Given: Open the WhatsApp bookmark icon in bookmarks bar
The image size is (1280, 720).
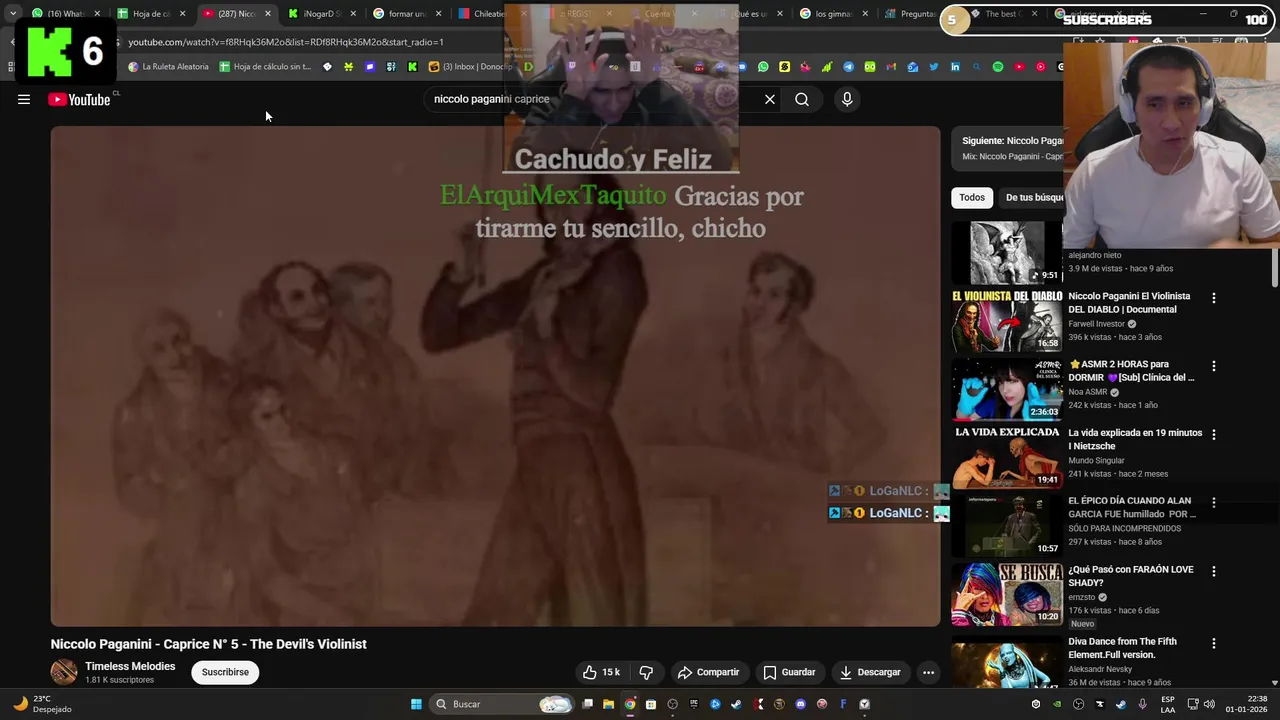Looking at the screenshot, I should pyautogui.click(x=763, y=67).
